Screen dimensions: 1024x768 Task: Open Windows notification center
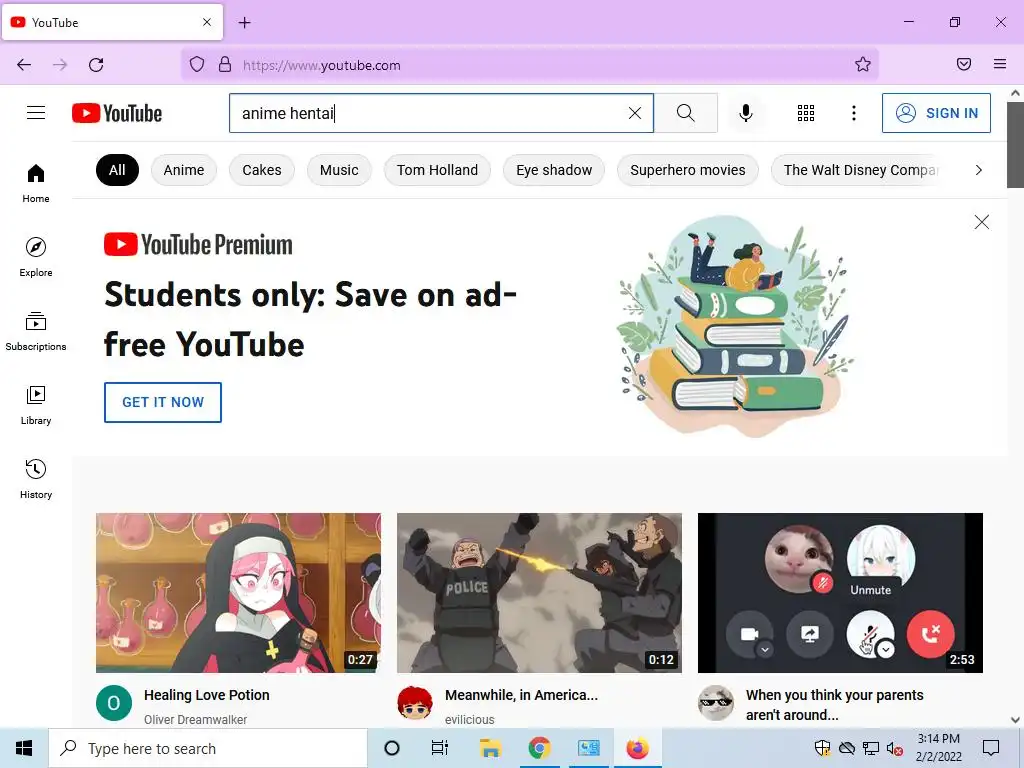(991, 748)
